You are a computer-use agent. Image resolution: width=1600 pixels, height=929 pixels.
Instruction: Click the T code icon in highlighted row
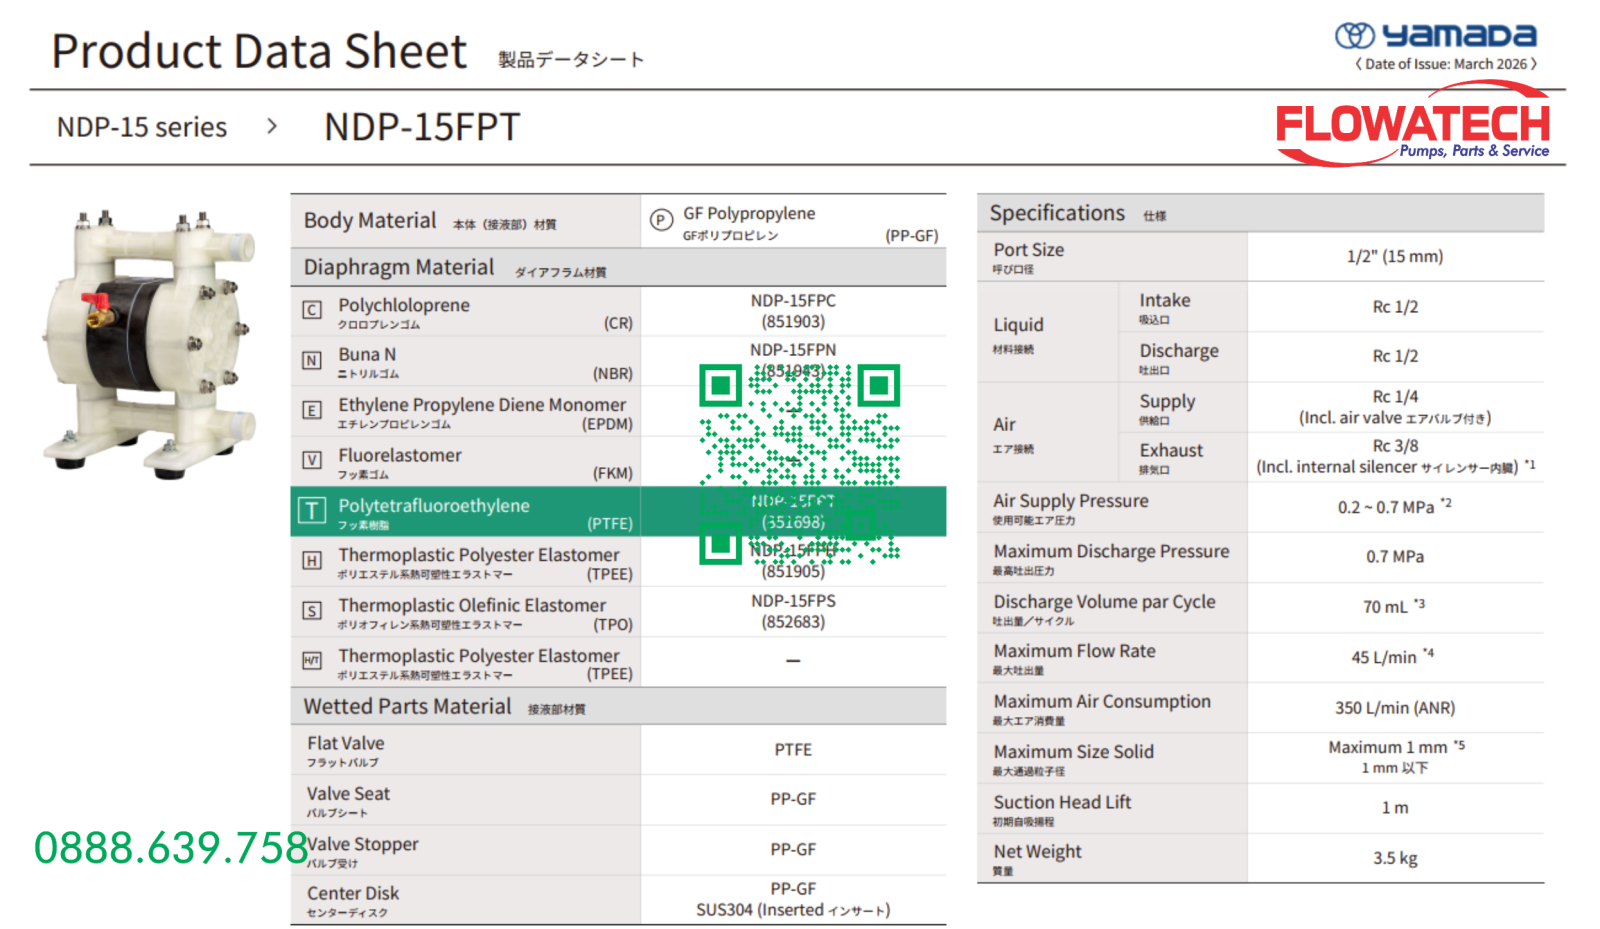tap(312, 510)
